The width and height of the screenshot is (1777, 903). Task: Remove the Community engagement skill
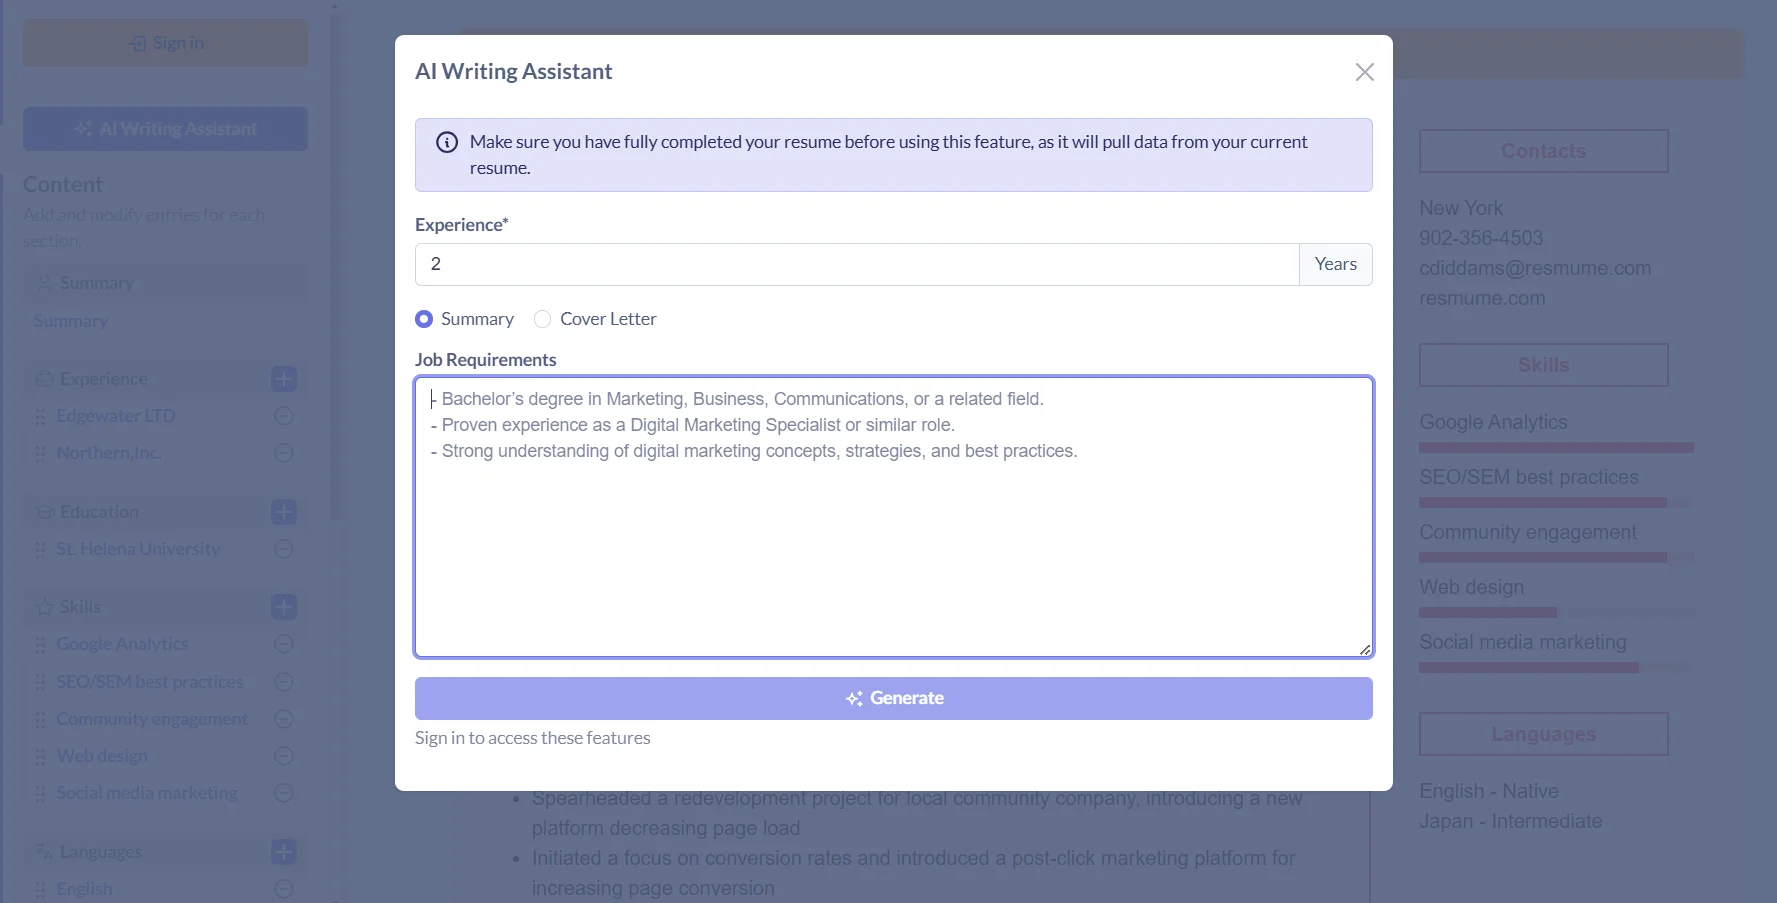[284, 719]
